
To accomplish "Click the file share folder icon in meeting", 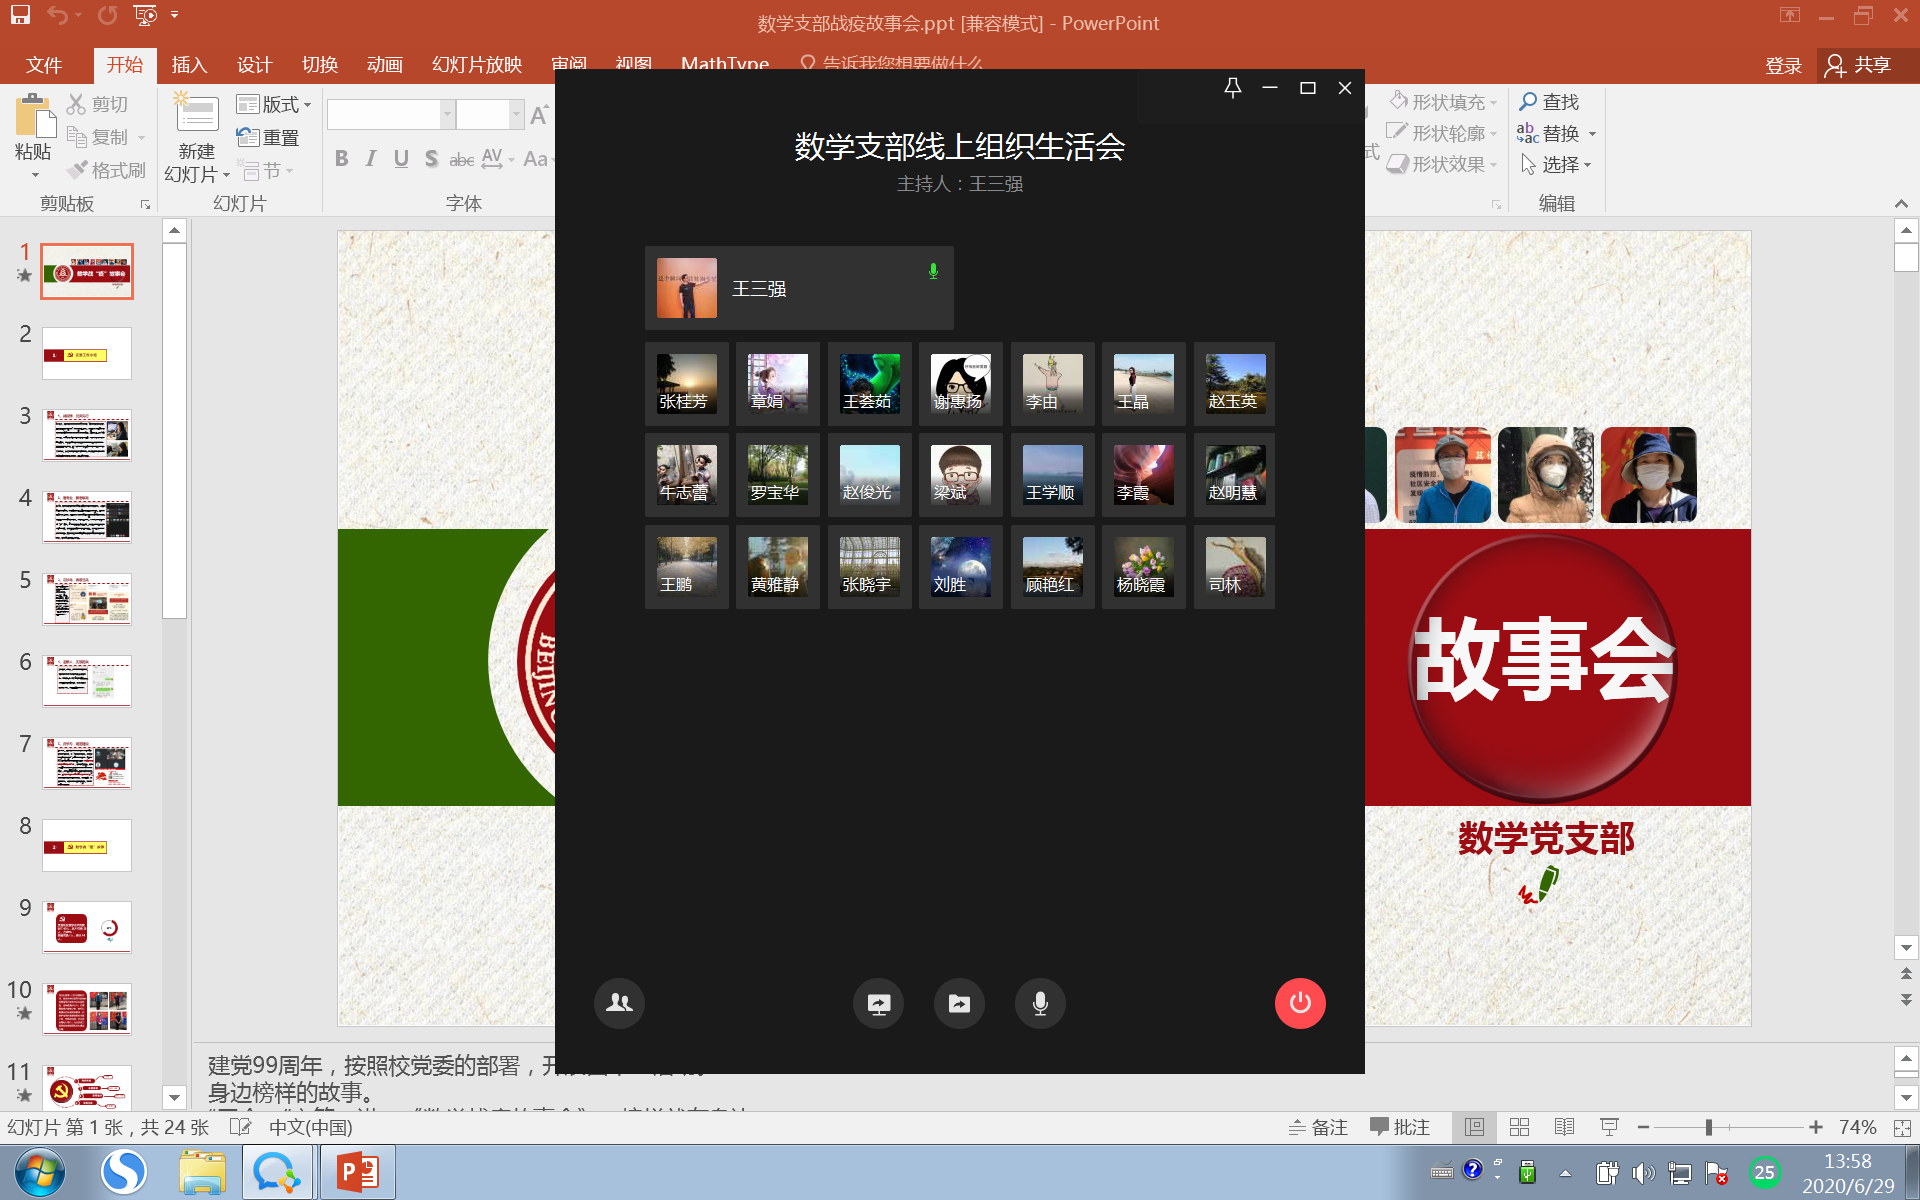I will tap(959, 1003).
